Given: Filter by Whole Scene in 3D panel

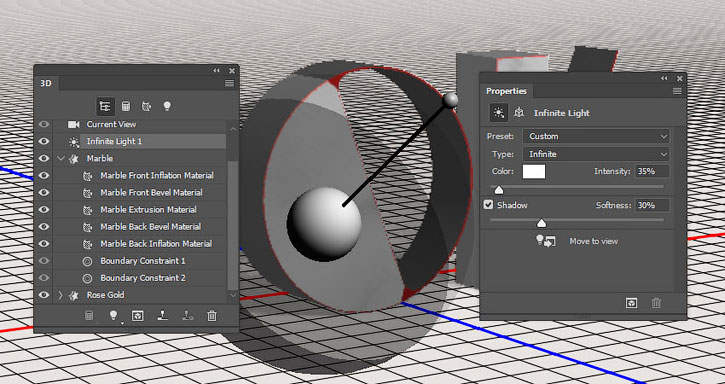Looking at the screenshot, I should tap(105, 106).
